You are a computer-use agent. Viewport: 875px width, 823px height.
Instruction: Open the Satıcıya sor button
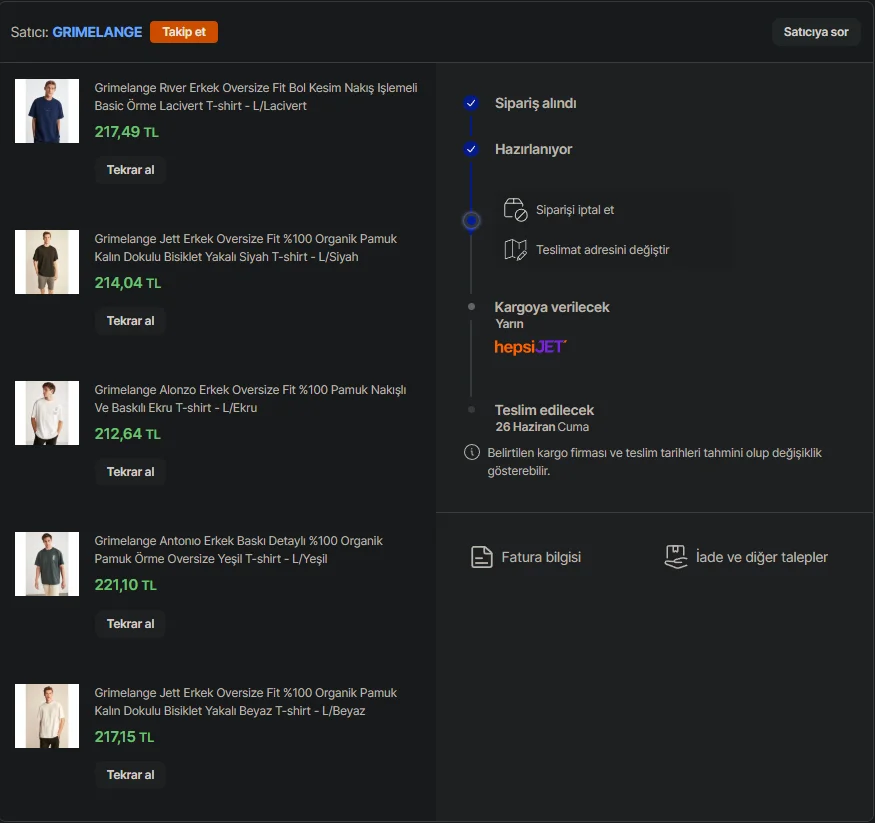click(816, 32)
